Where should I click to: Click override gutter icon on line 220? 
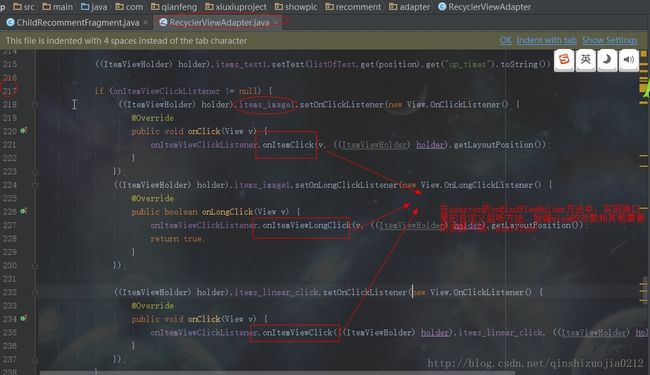pos(24,131)
